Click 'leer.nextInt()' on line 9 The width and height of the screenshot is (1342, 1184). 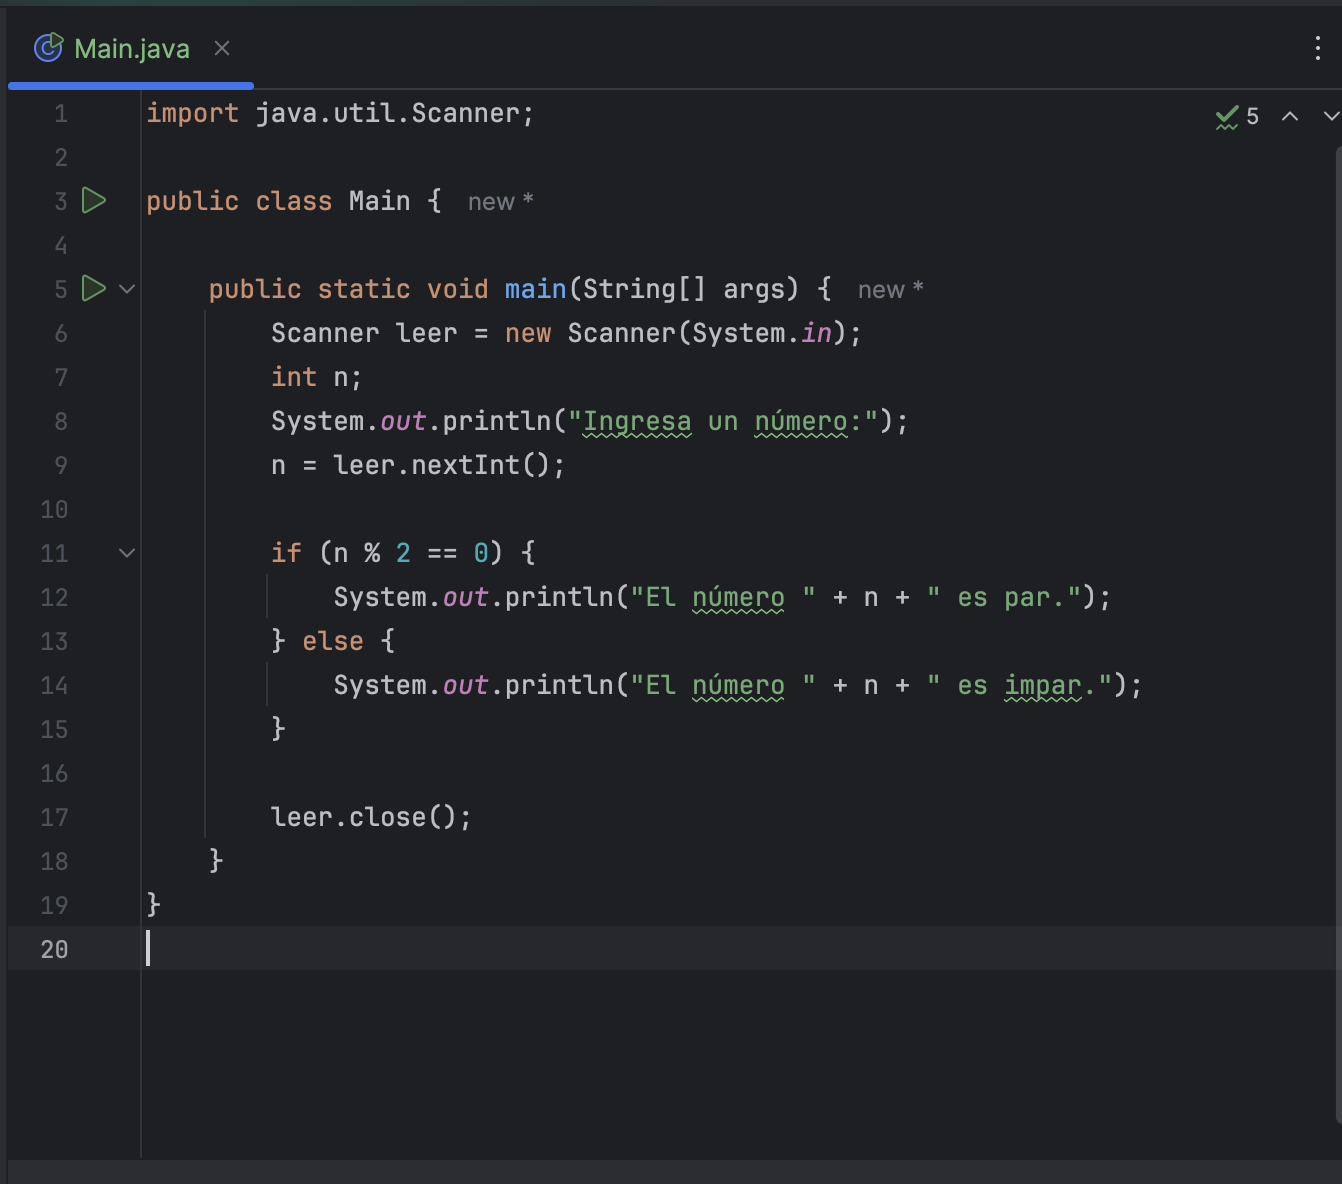tap(442, 465)
